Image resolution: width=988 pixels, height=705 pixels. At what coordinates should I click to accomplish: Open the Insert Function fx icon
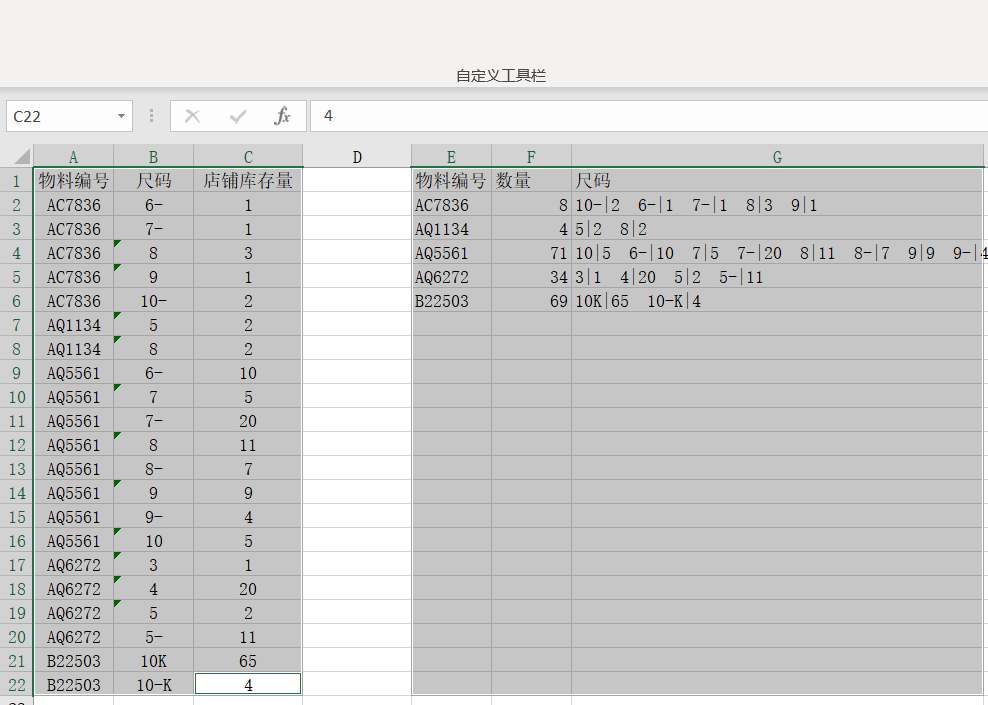pyautogui.click(x=282, y=116)
